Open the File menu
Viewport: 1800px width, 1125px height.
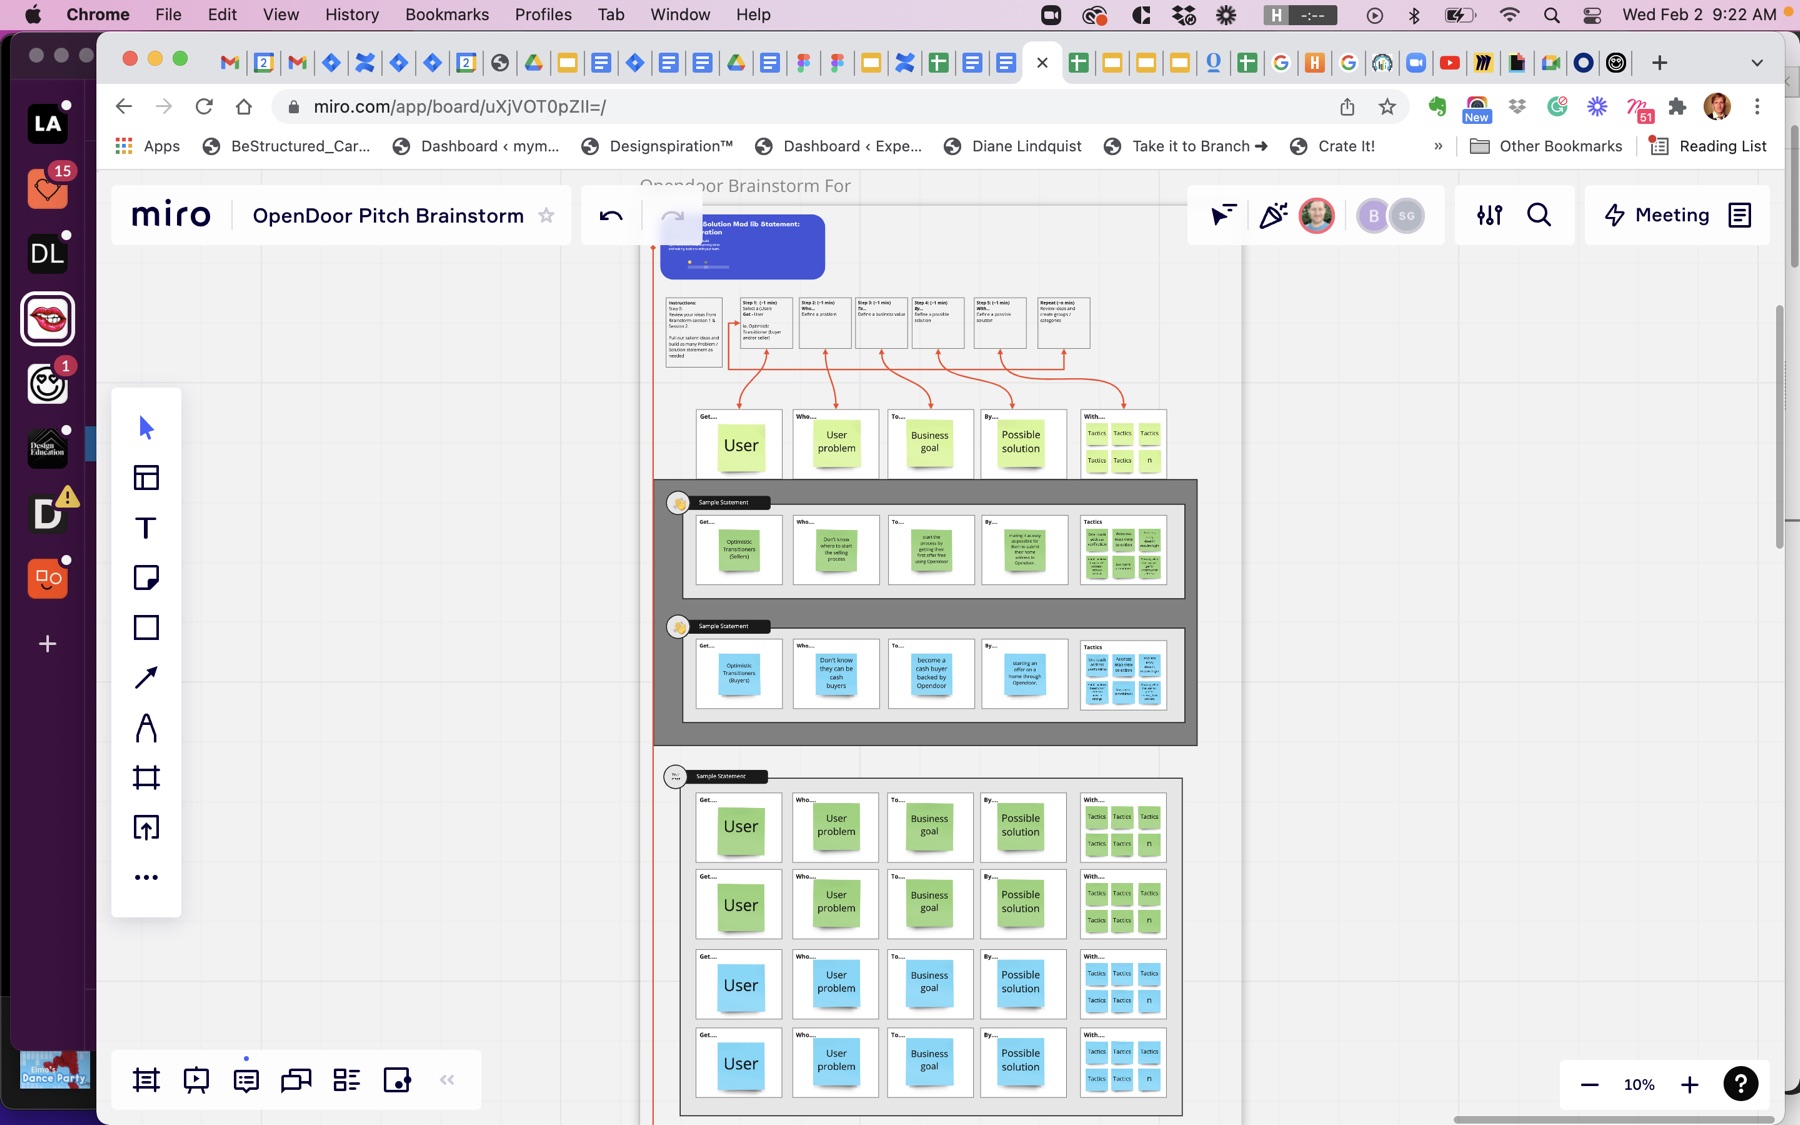pyautogui.click(x=168, y=14)
